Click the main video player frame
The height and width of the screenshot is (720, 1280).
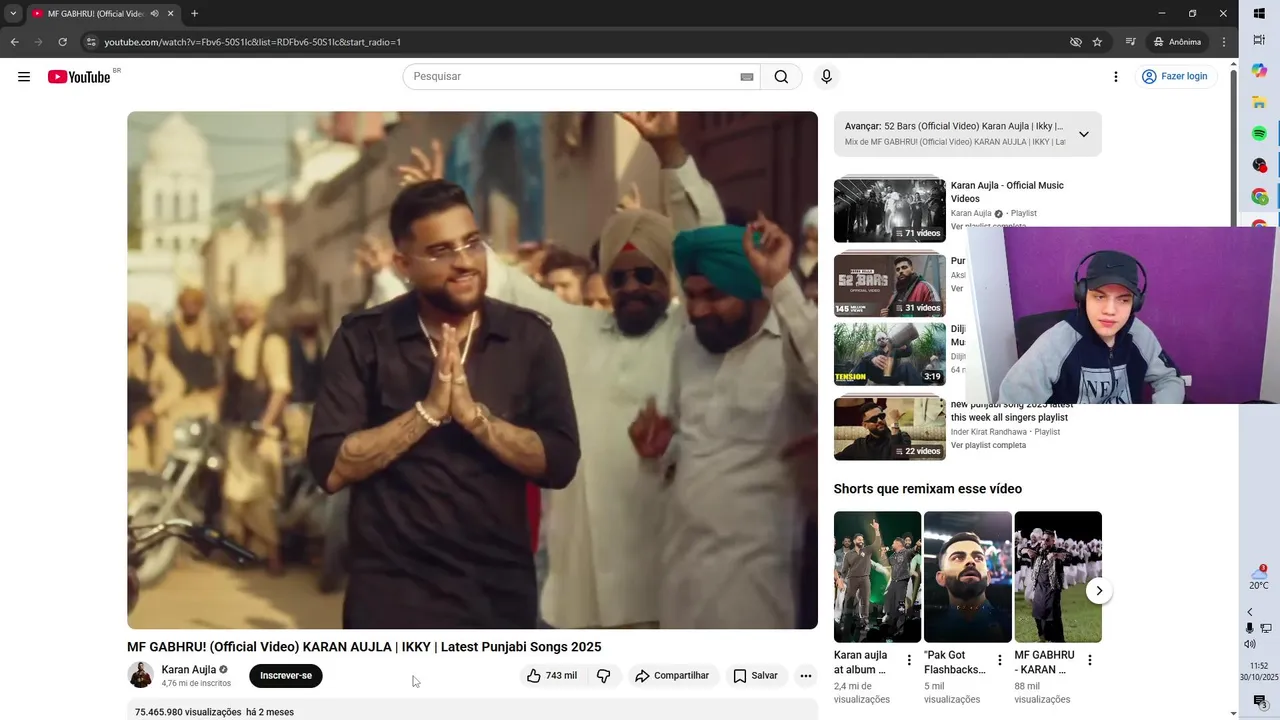pyautogui.click(x=472, y=370)
